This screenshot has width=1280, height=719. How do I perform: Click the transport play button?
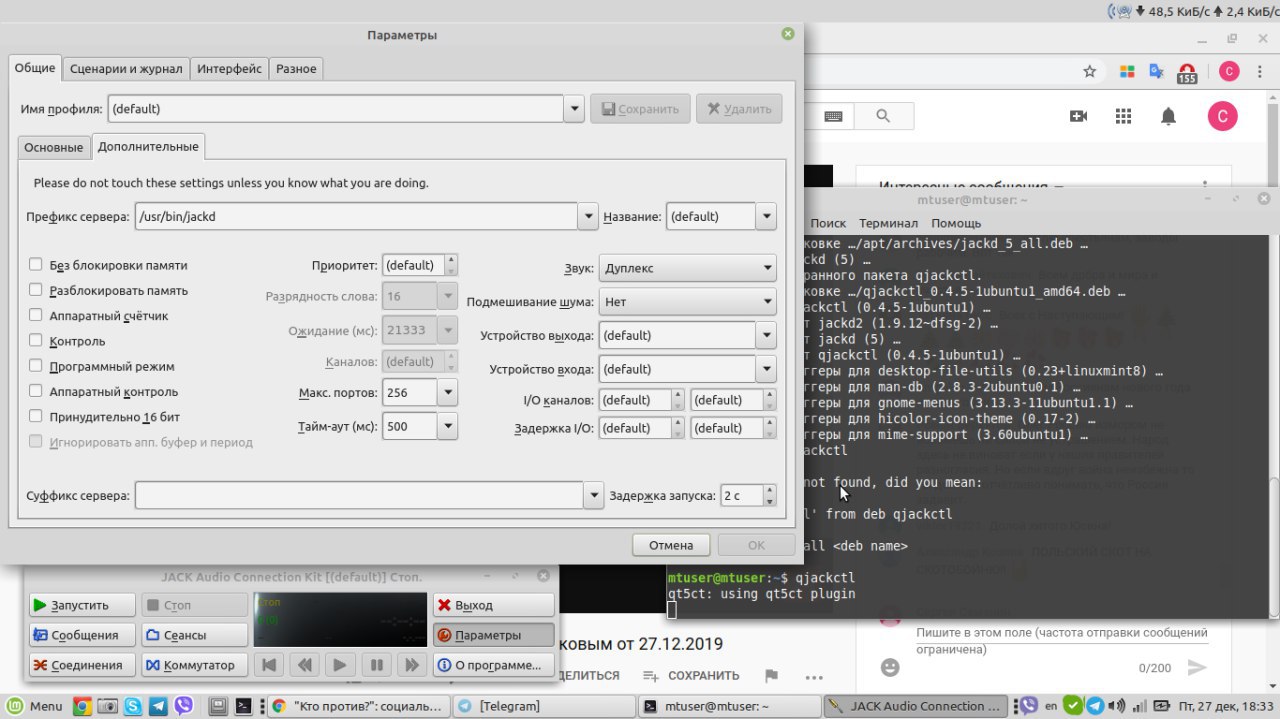[x=340, y=665]
